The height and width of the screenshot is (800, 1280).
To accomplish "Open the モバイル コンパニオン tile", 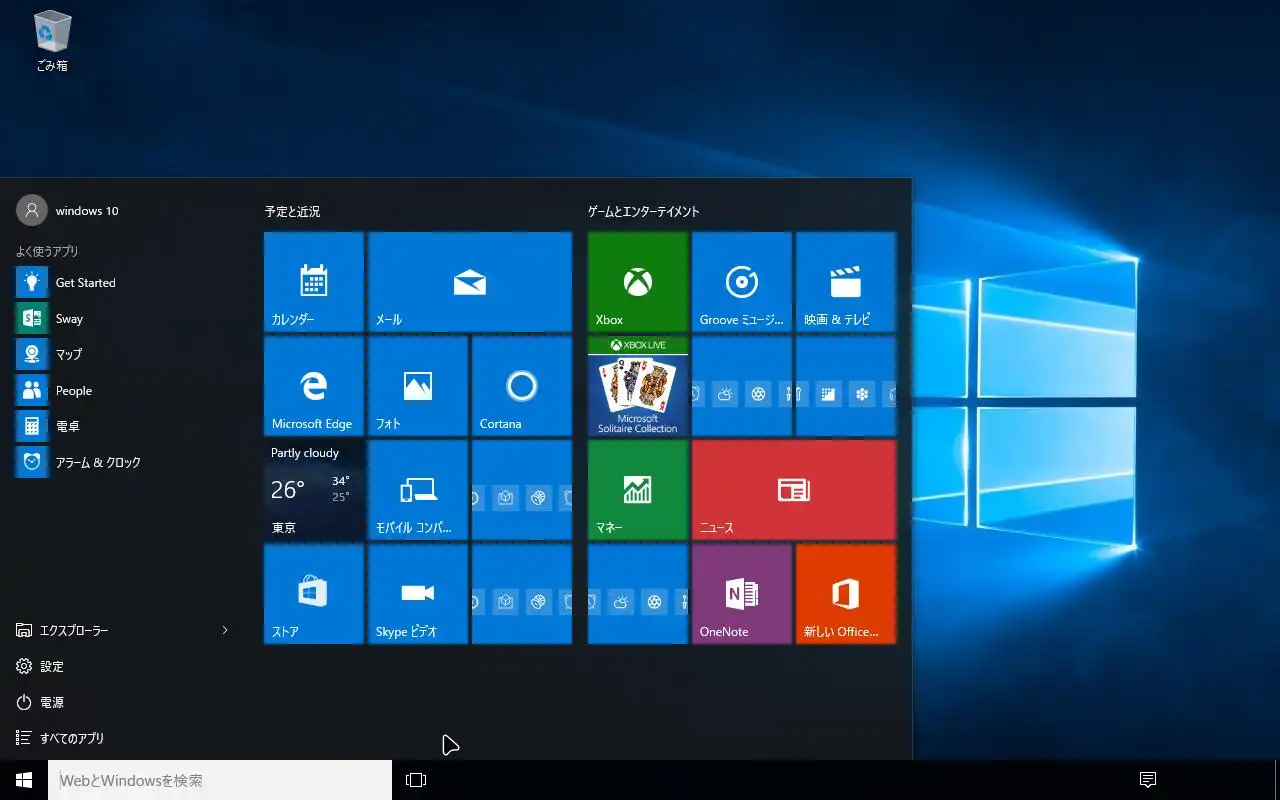I will click(x=418, y=490).
